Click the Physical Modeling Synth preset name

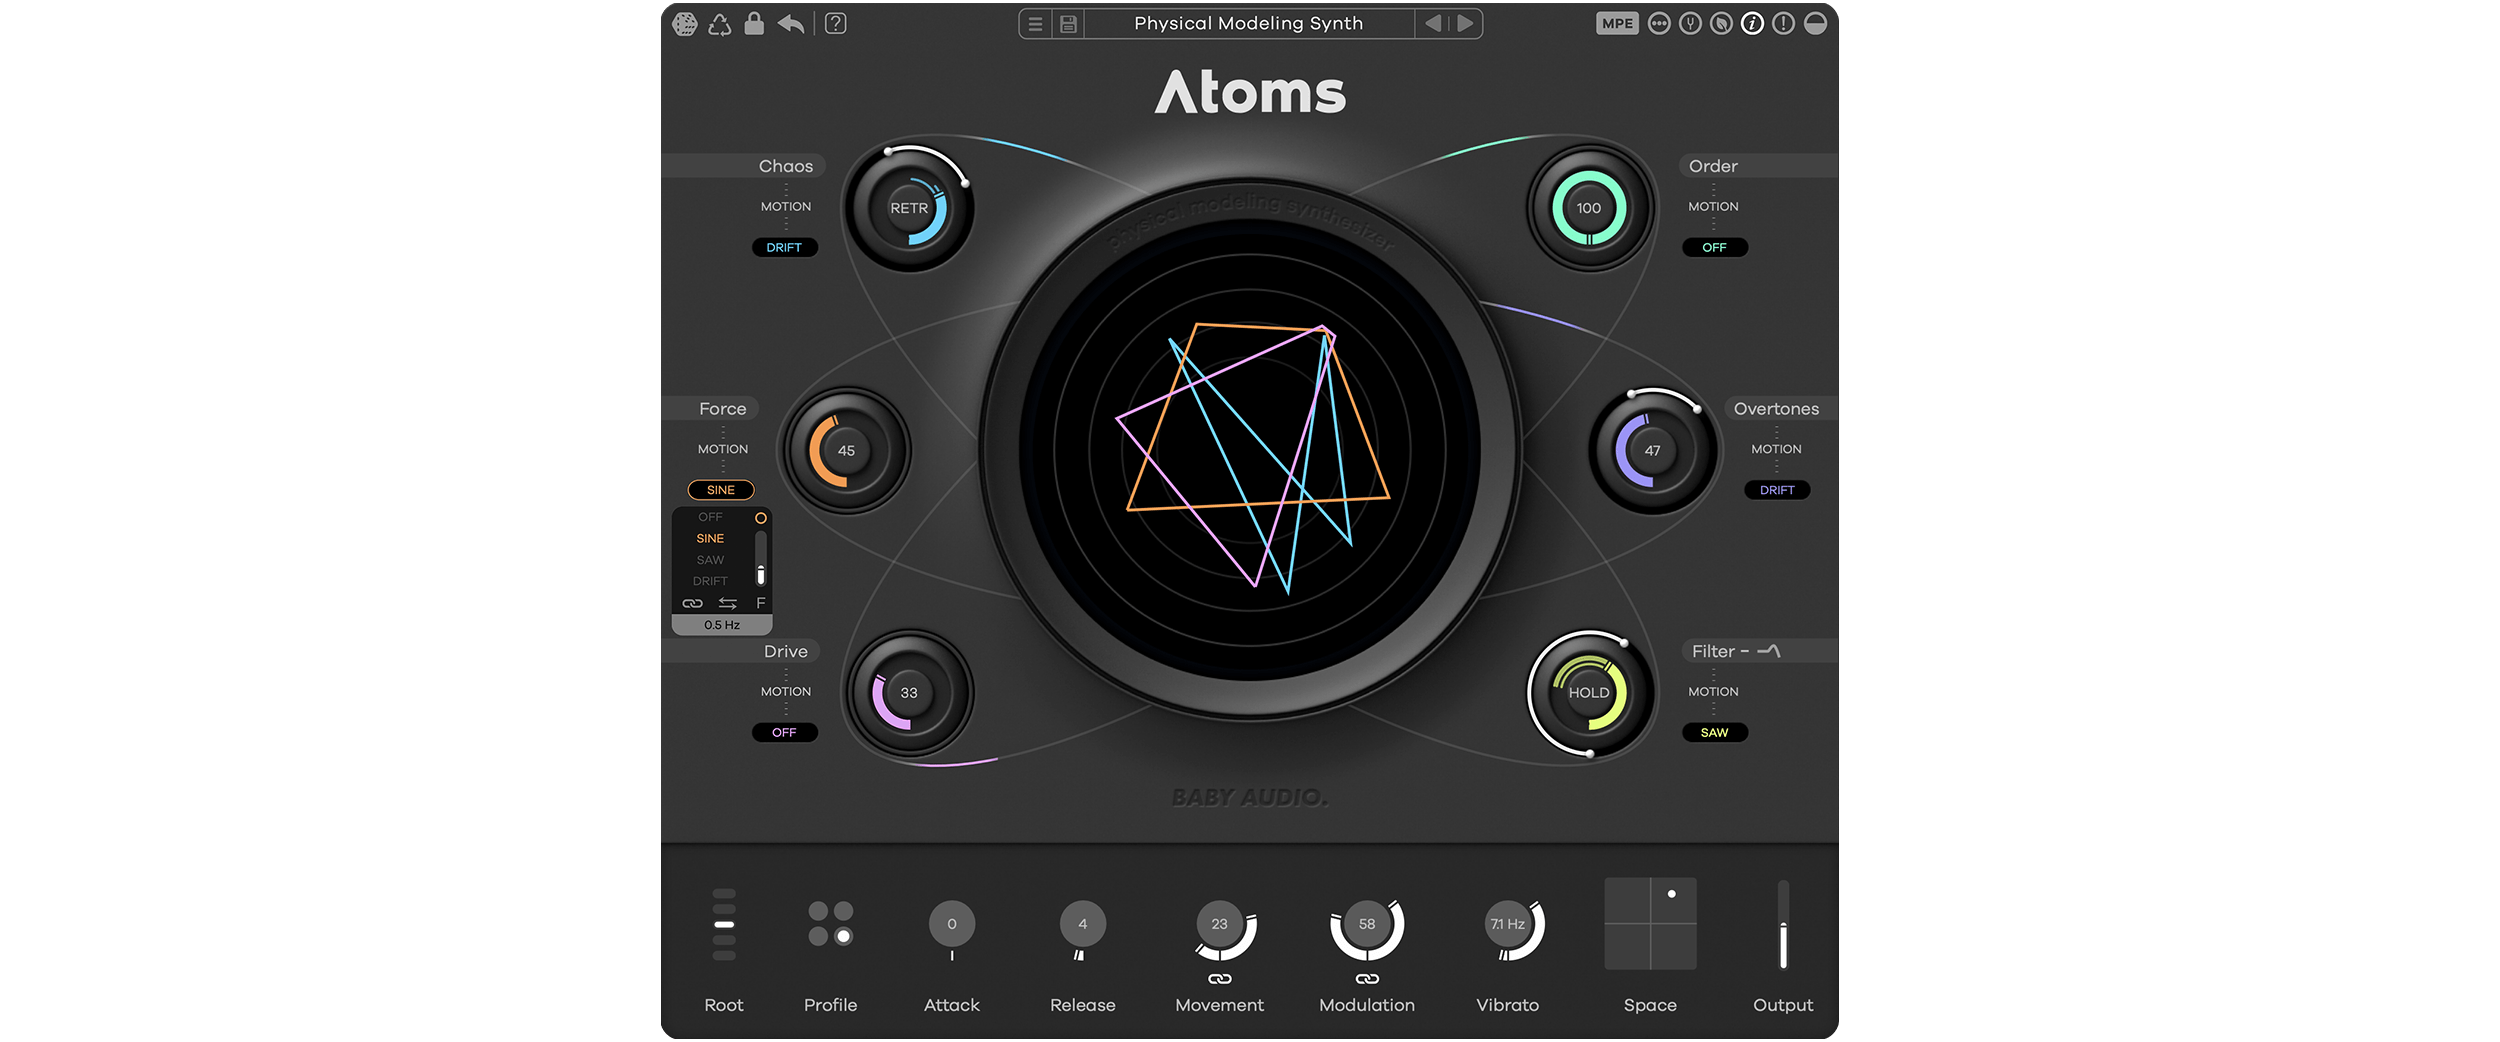coord(1247,22)
